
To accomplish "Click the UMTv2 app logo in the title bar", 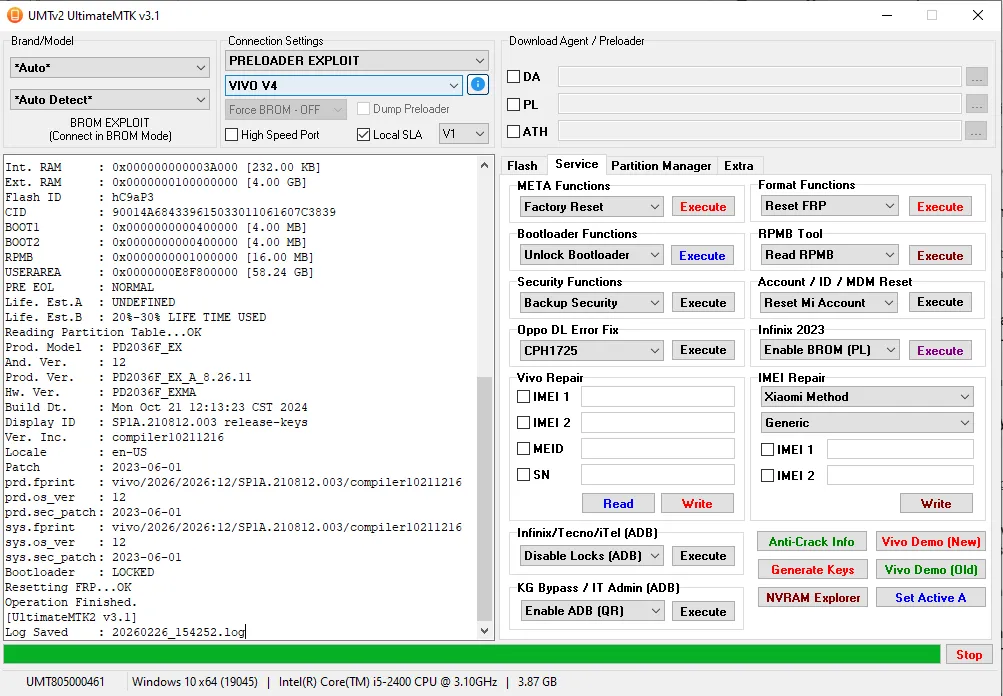I will click(x=15, y=15).
